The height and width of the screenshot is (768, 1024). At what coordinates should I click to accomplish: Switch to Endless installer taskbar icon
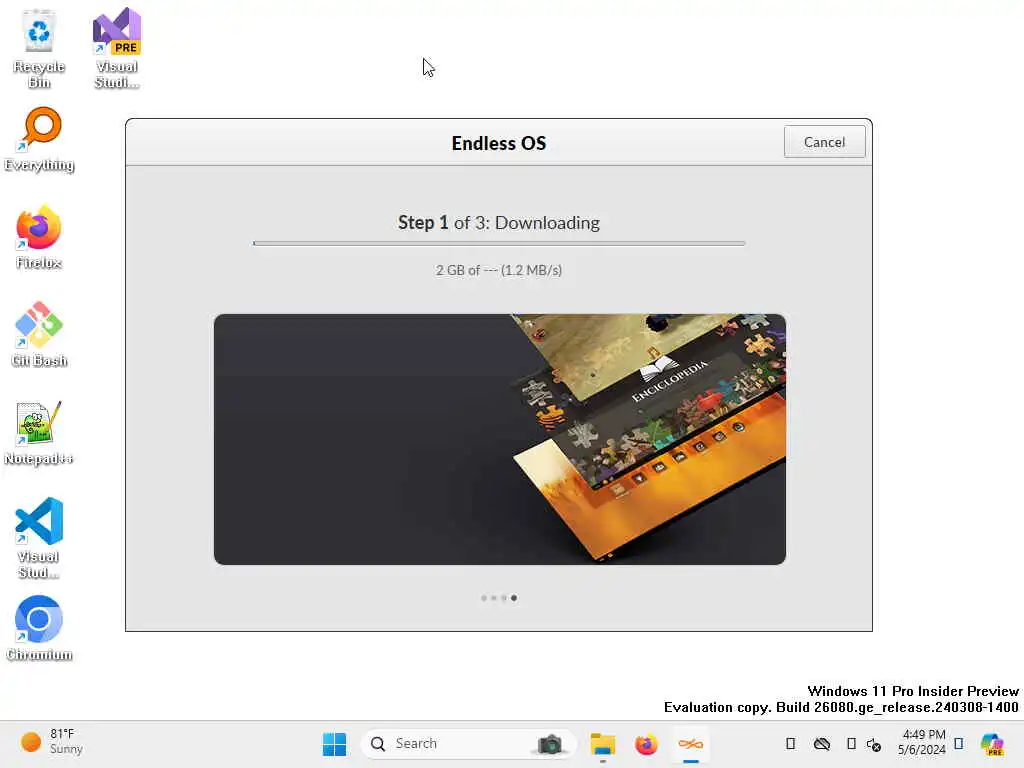690,744
